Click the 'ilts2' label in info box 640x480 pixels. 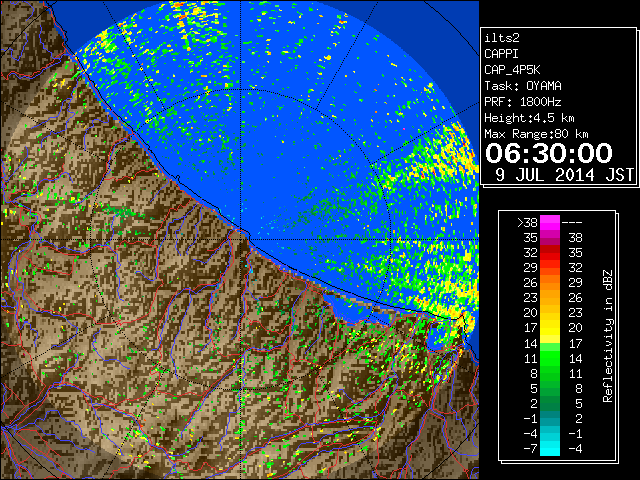click(x=502, y=38)
